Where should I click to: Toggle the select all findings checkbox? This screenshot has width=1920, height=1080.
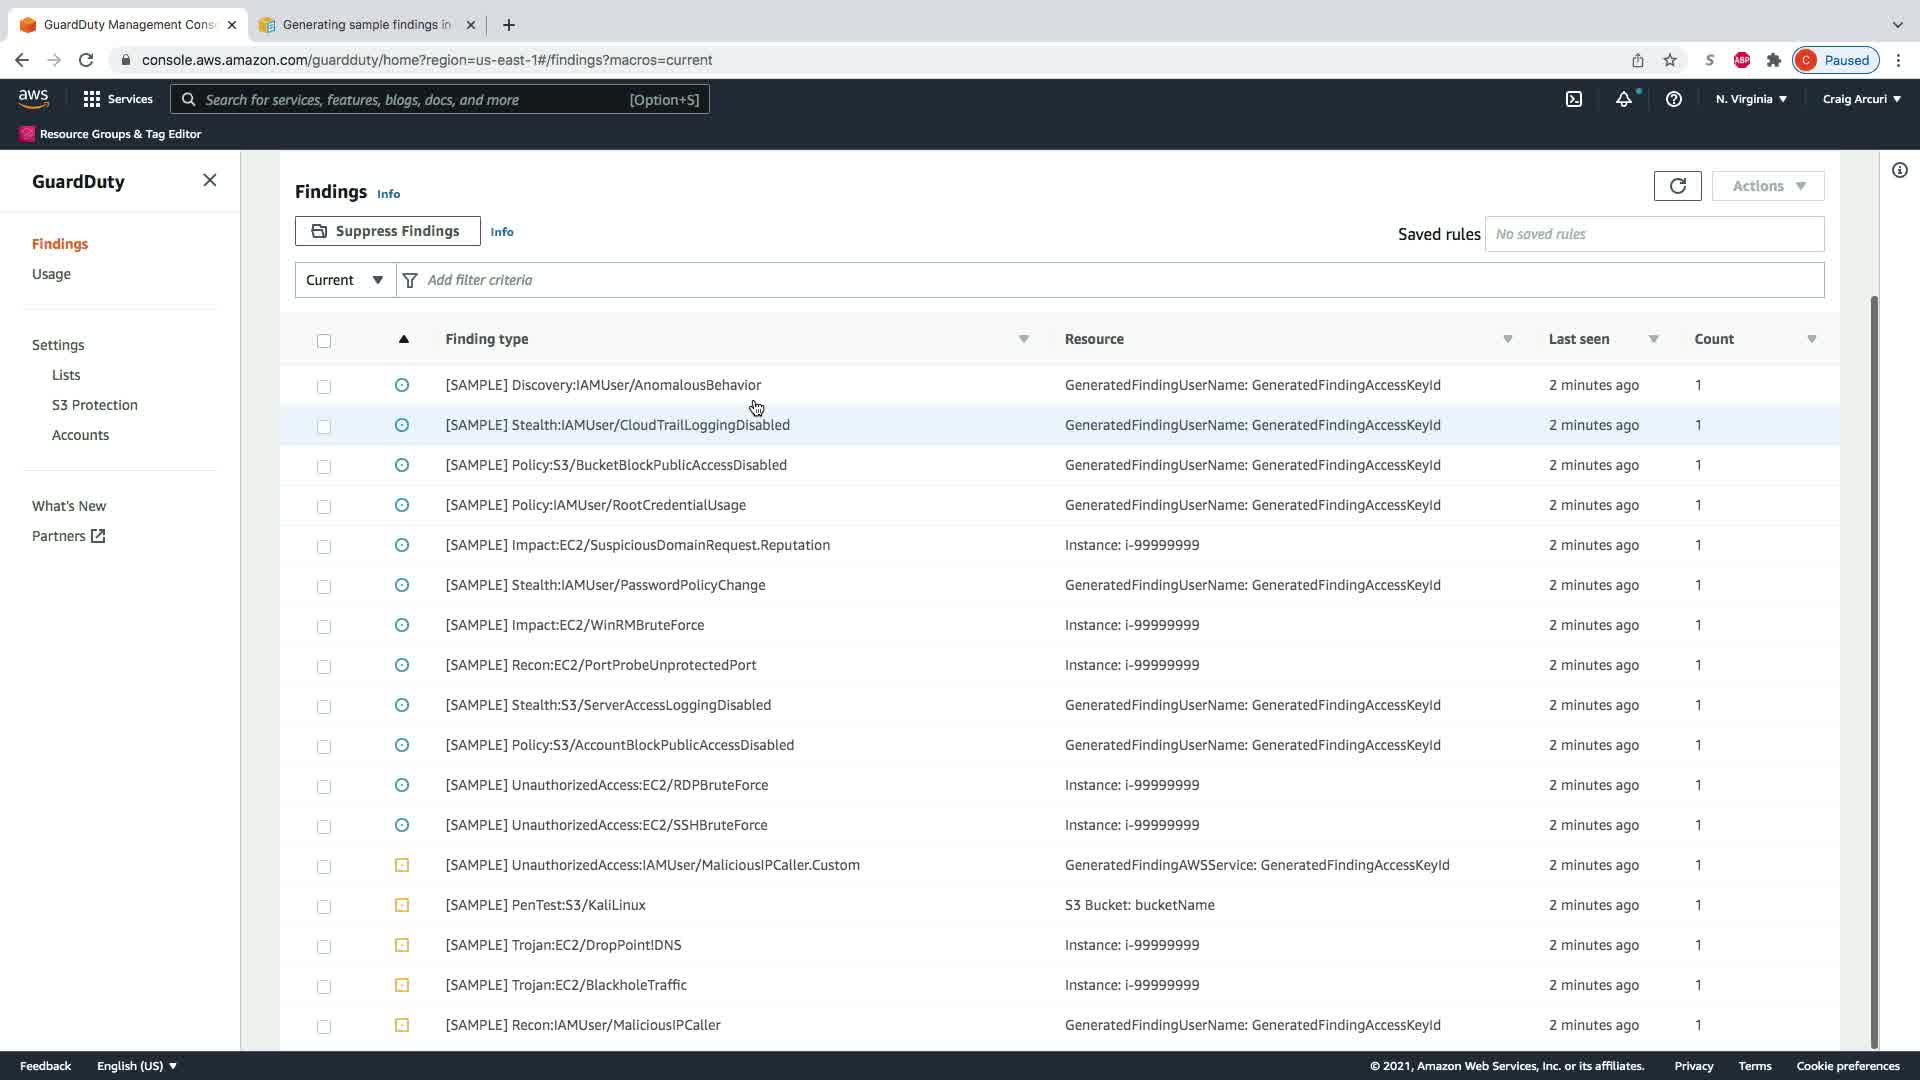coord(323,341)
